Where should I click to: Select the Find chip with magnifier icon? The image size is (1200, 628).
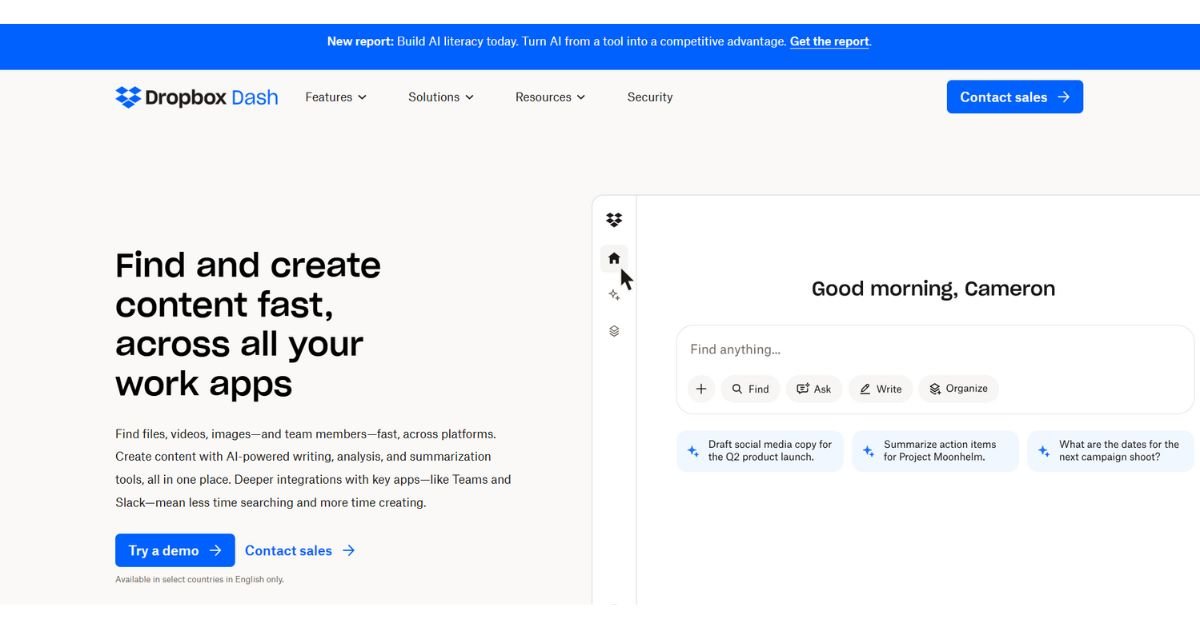point(750,388)
